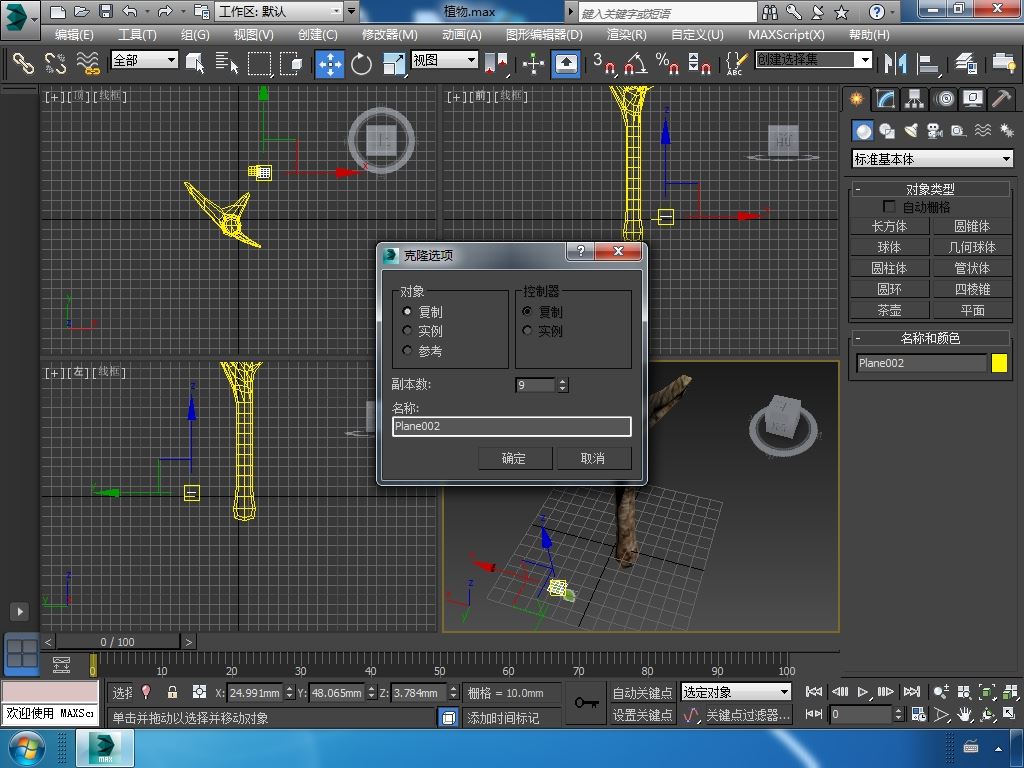Select the Move tool in main toolbar

tap(330, 64)
